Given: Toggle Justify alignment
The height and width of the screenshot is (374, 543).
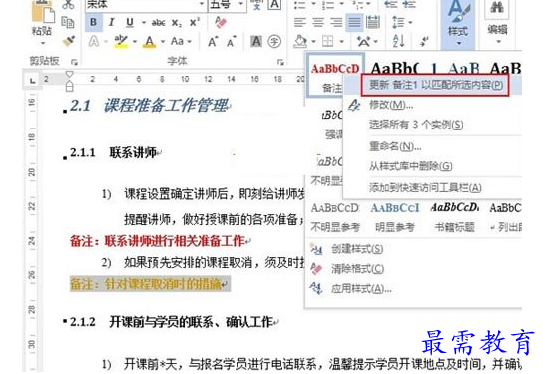Looking at the screenshot, I should (354, 23).
